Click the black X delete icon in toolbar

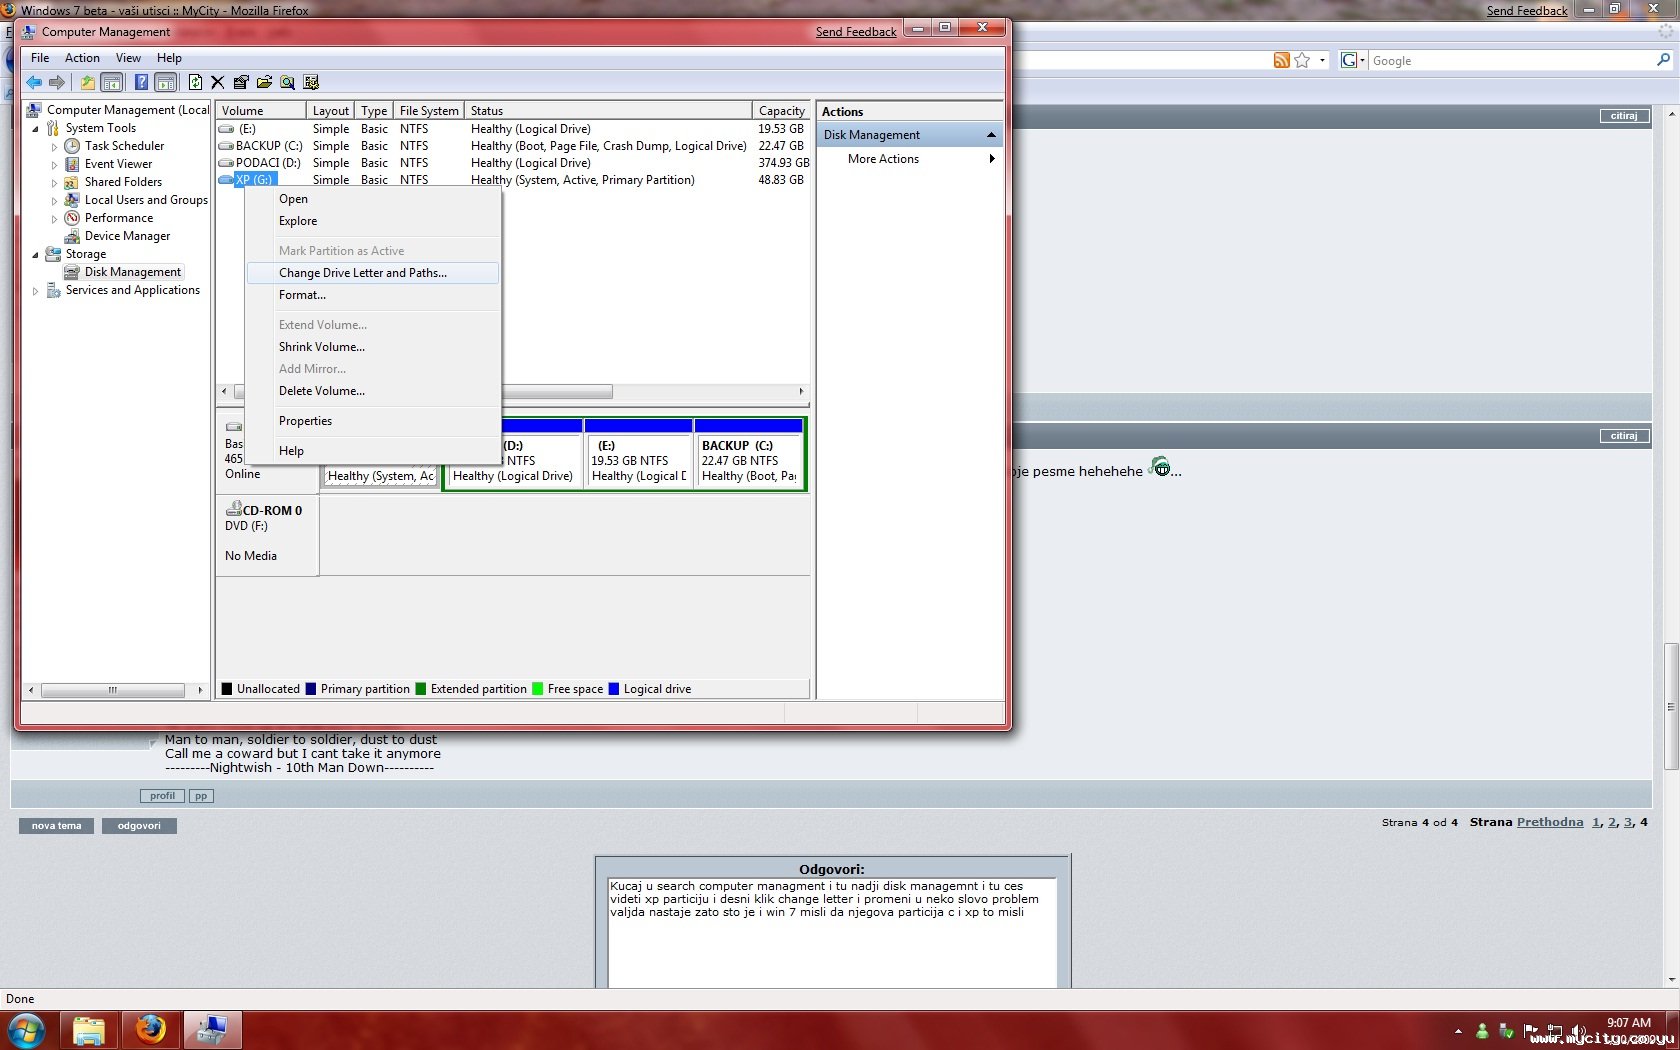[x=218, y=82]
